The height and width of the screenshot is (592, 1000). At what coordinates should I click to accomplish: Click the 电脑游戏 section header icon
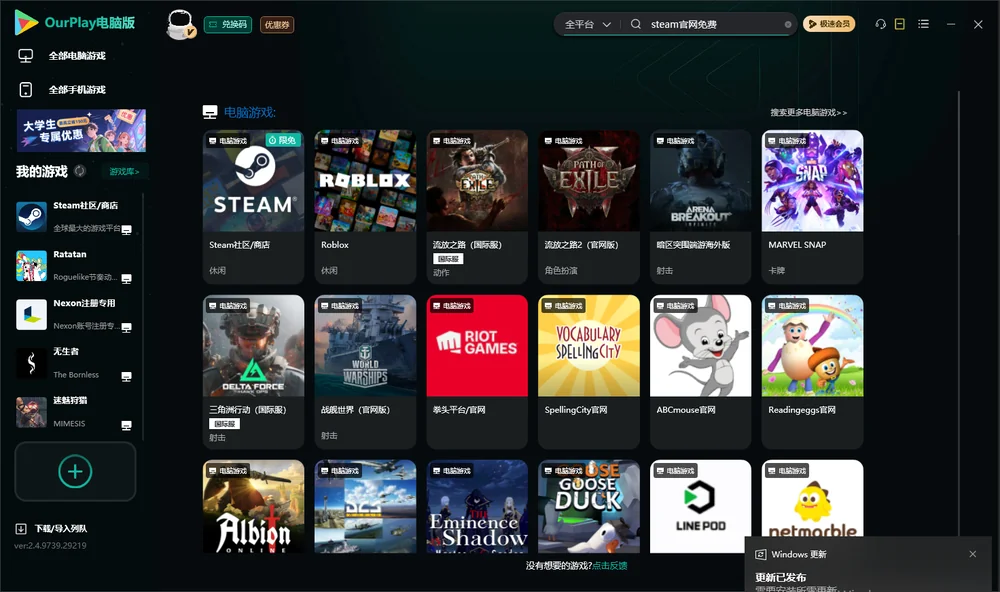(210, 112)
